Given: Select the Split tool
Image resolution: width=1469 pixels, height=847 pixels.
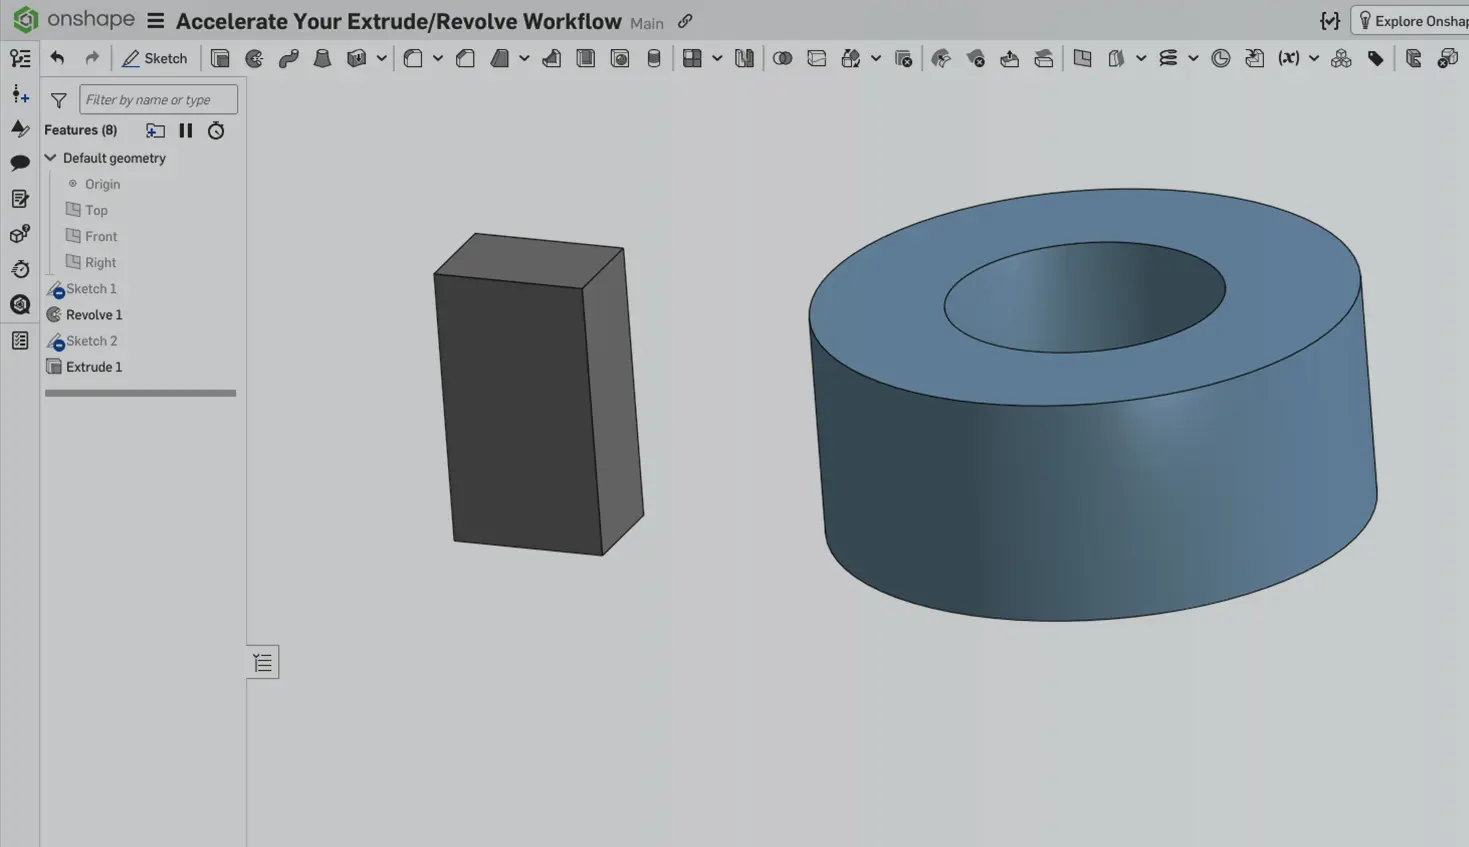Looking at the screenshot, I should click(x=816, y=58).
